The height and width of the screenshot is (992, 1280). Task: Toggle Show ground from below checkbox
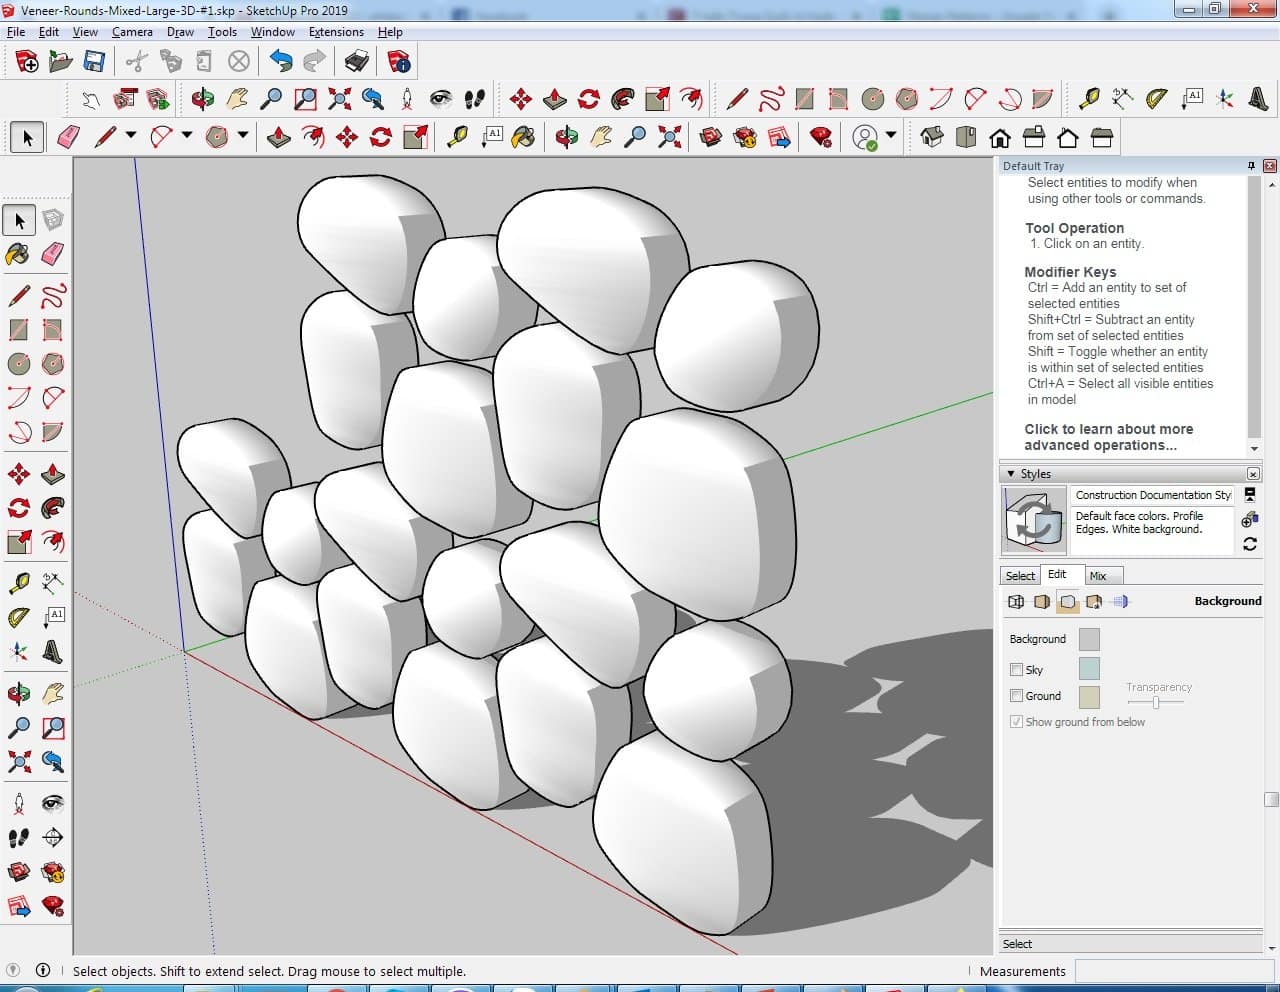pos(1016,722)
